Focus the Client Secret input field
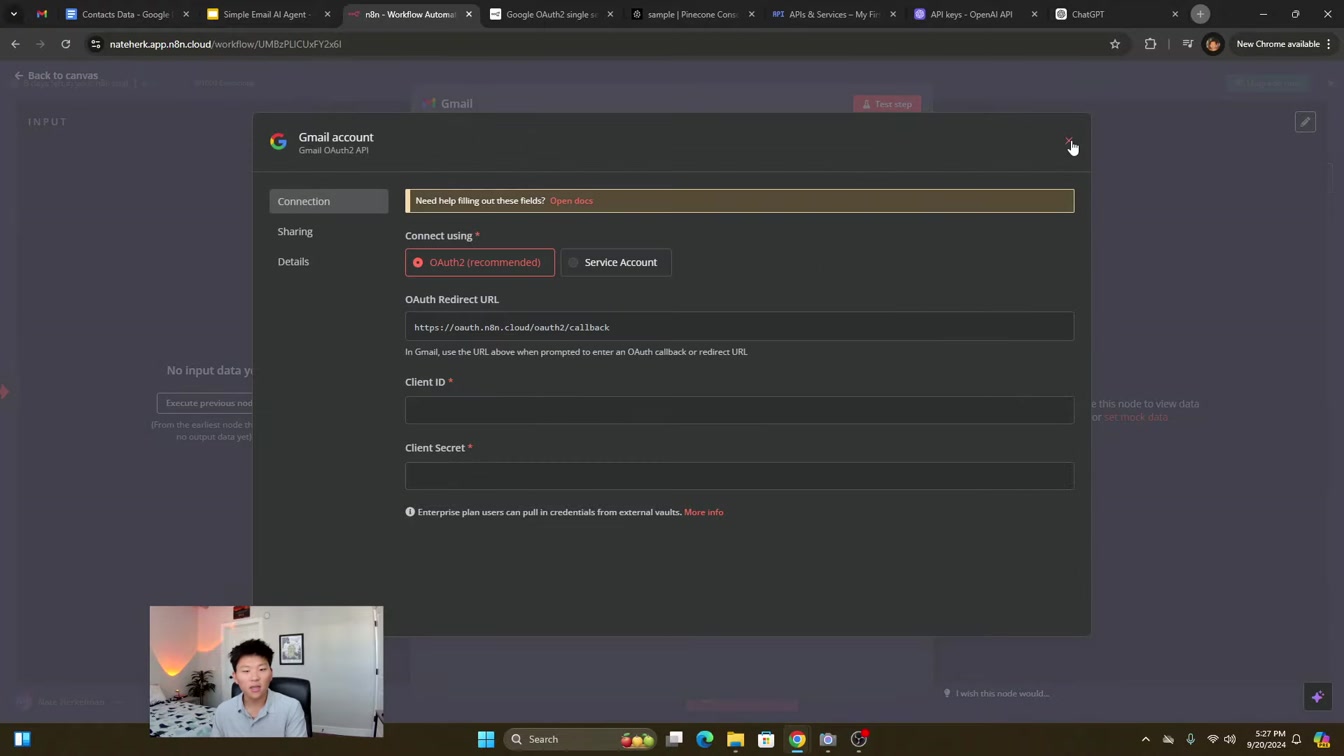The image size is (1344, 756). pyautogui.click(x=739, y=476)
